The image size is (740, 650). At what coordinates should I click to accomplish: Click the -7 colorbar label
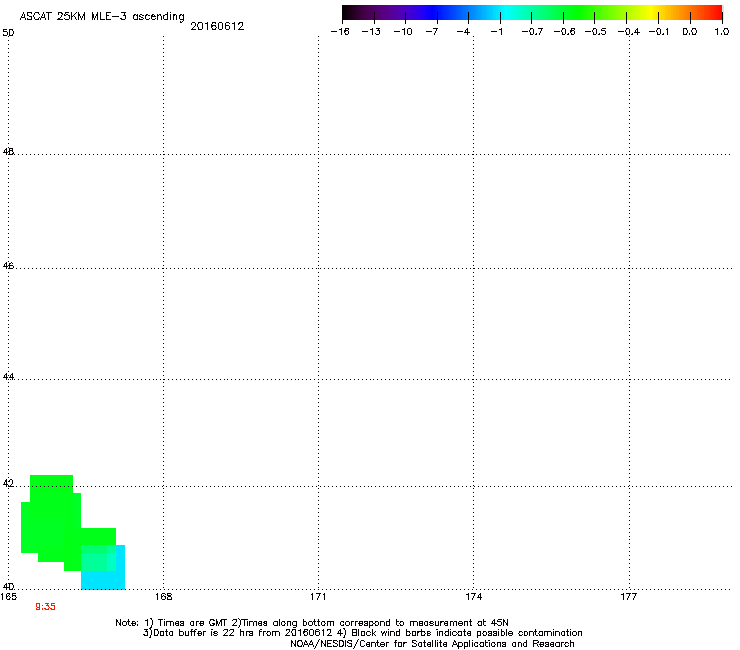point(432,32)
